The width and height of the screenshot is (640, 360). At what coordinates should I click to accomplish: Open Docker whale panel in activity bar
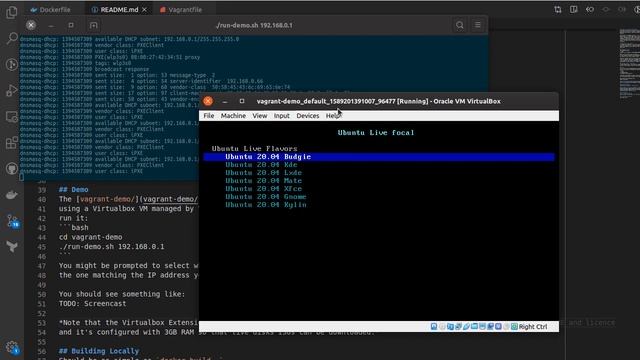pos(12,195)
